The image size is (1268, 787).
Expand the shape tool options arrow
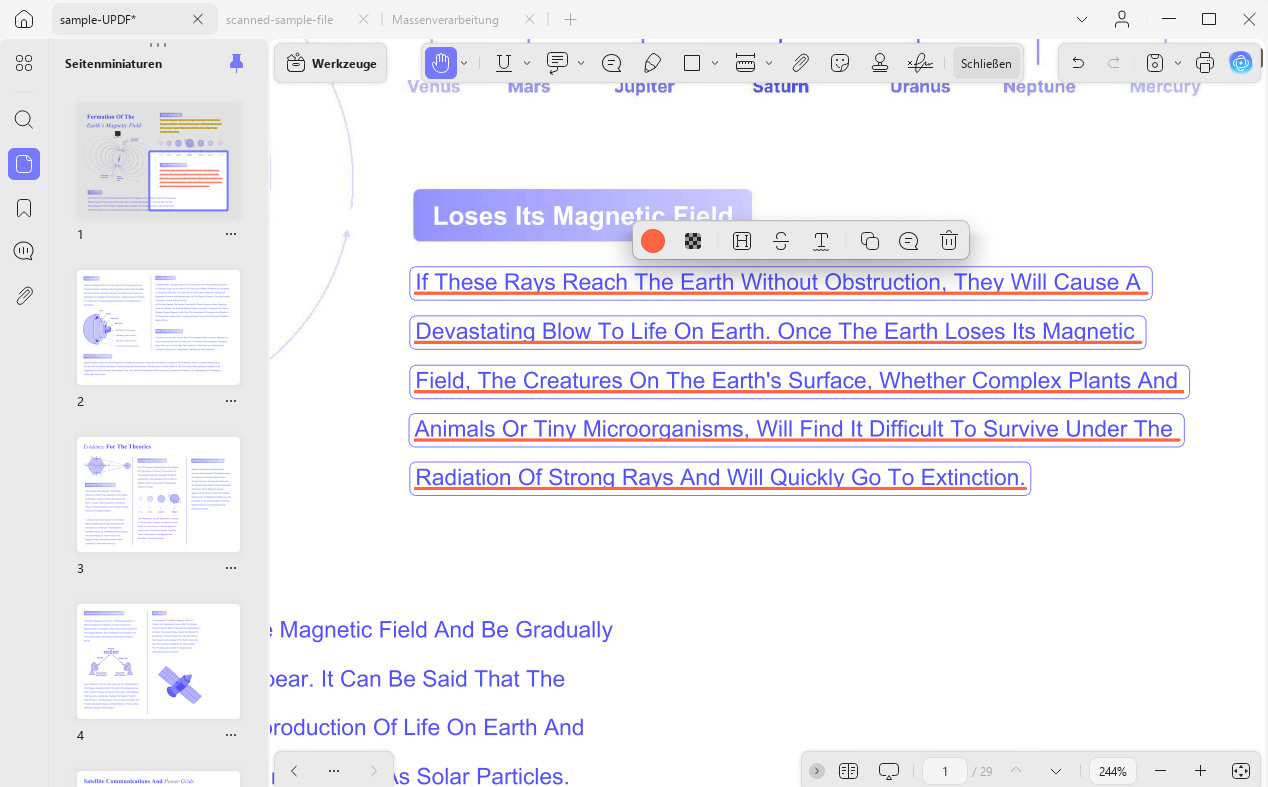pos(715,63)
